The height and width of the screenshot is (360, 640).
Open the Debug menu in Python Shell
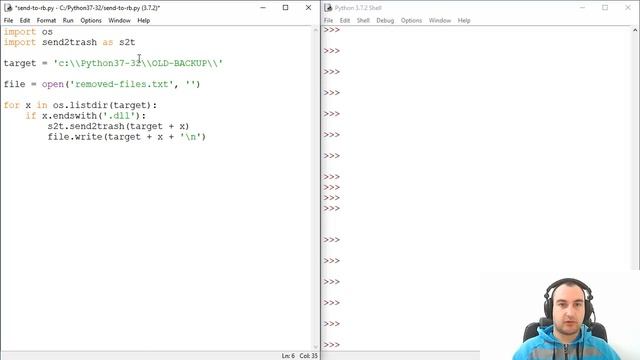coord(385,20)
